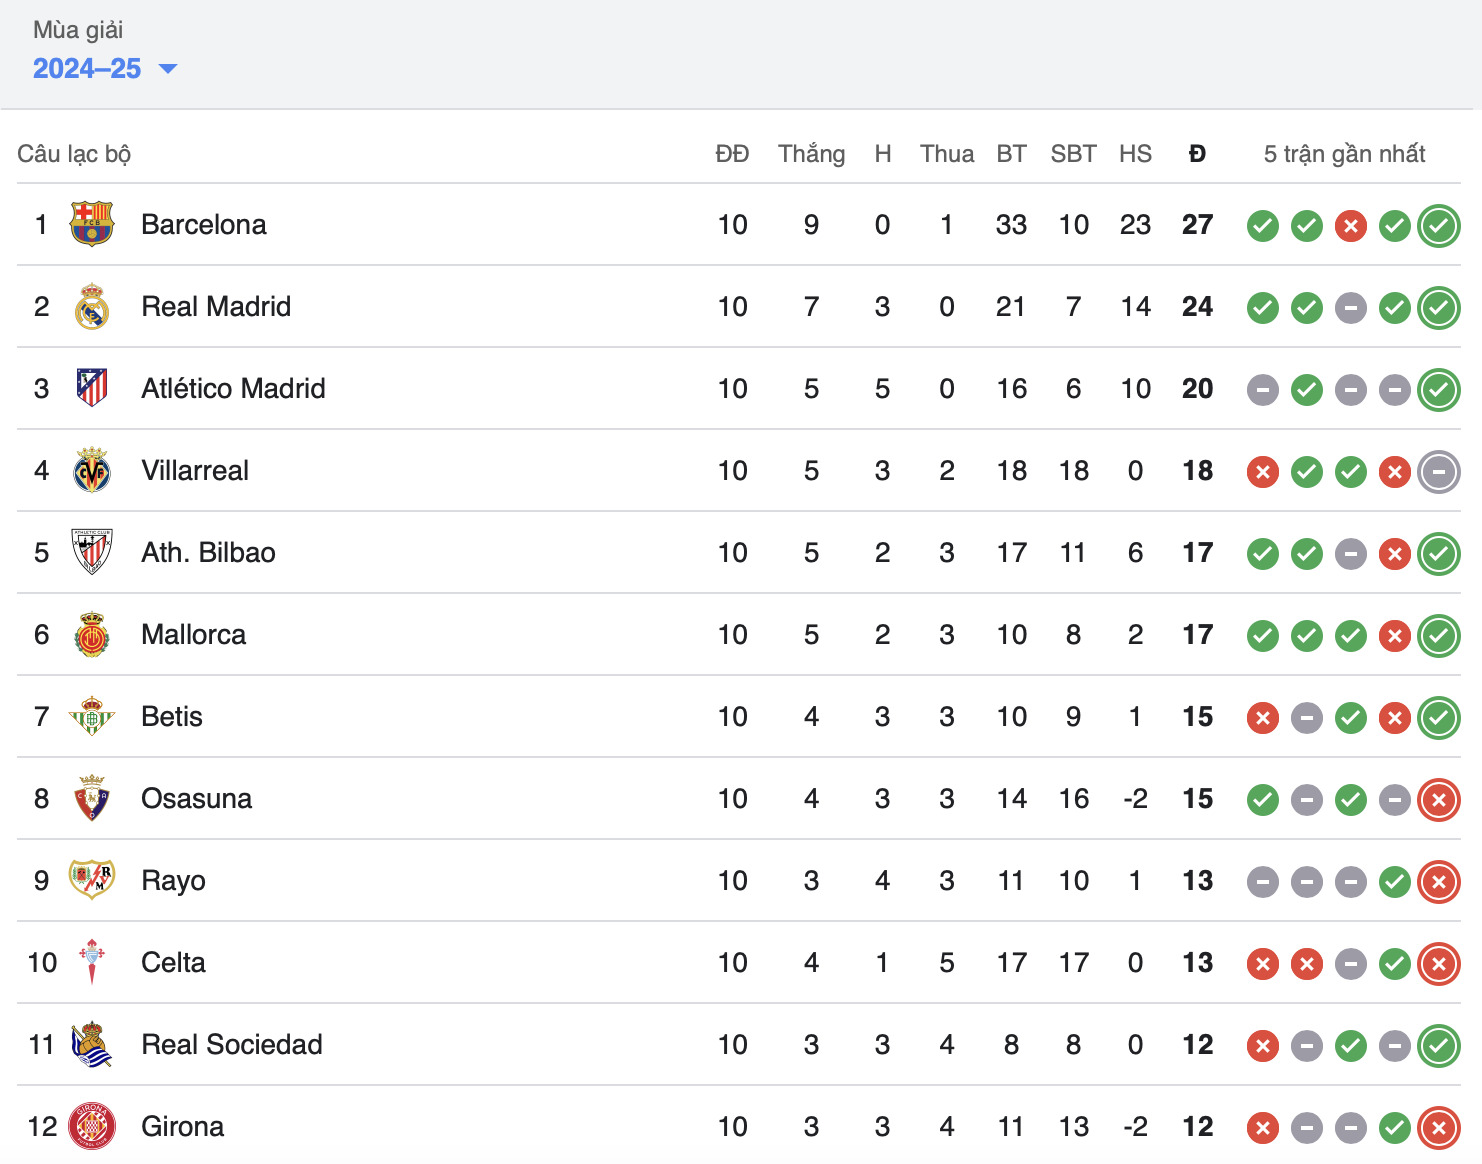Click the Mallorca club badge

pos(92,634)
